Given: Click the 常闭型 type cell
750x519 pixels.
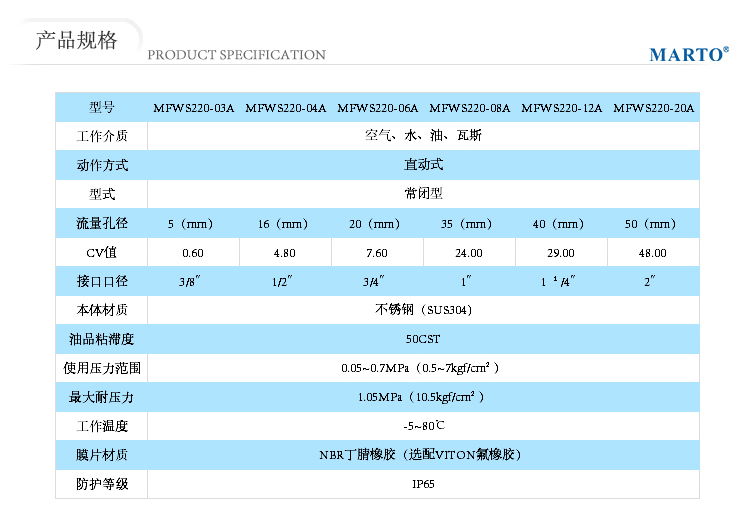Looking at the screenshot, I should 423,193.
